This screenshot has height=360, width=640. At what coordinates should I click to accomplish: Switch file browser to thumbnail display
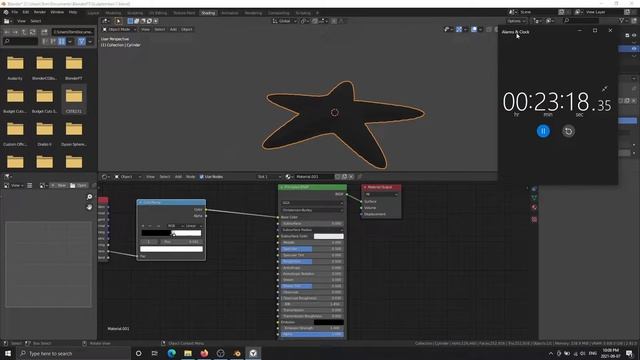62,41
